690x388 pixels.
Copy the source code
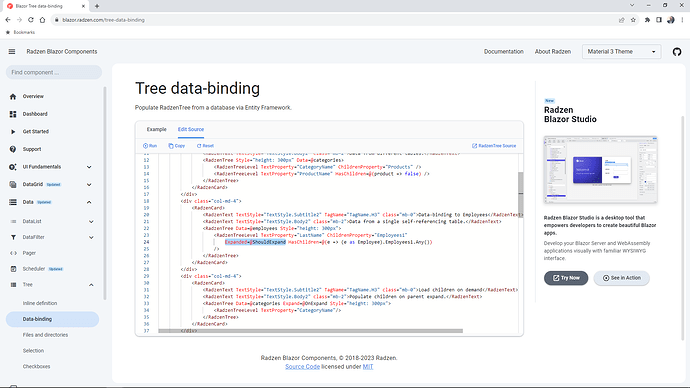click(x=176, y=146)
